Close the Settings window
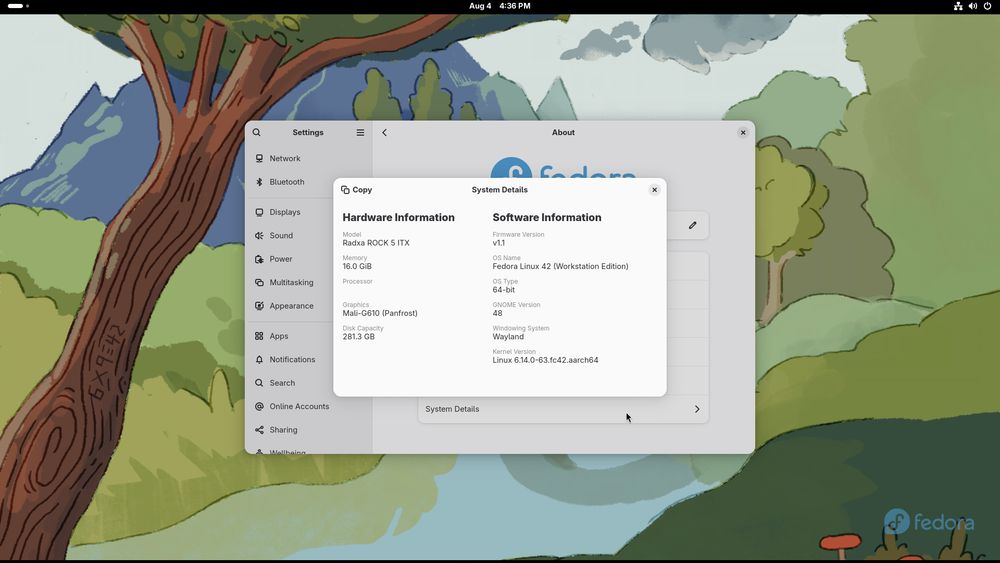The height and width of the screenshot is (563, 1000). [x=743, y=133]
